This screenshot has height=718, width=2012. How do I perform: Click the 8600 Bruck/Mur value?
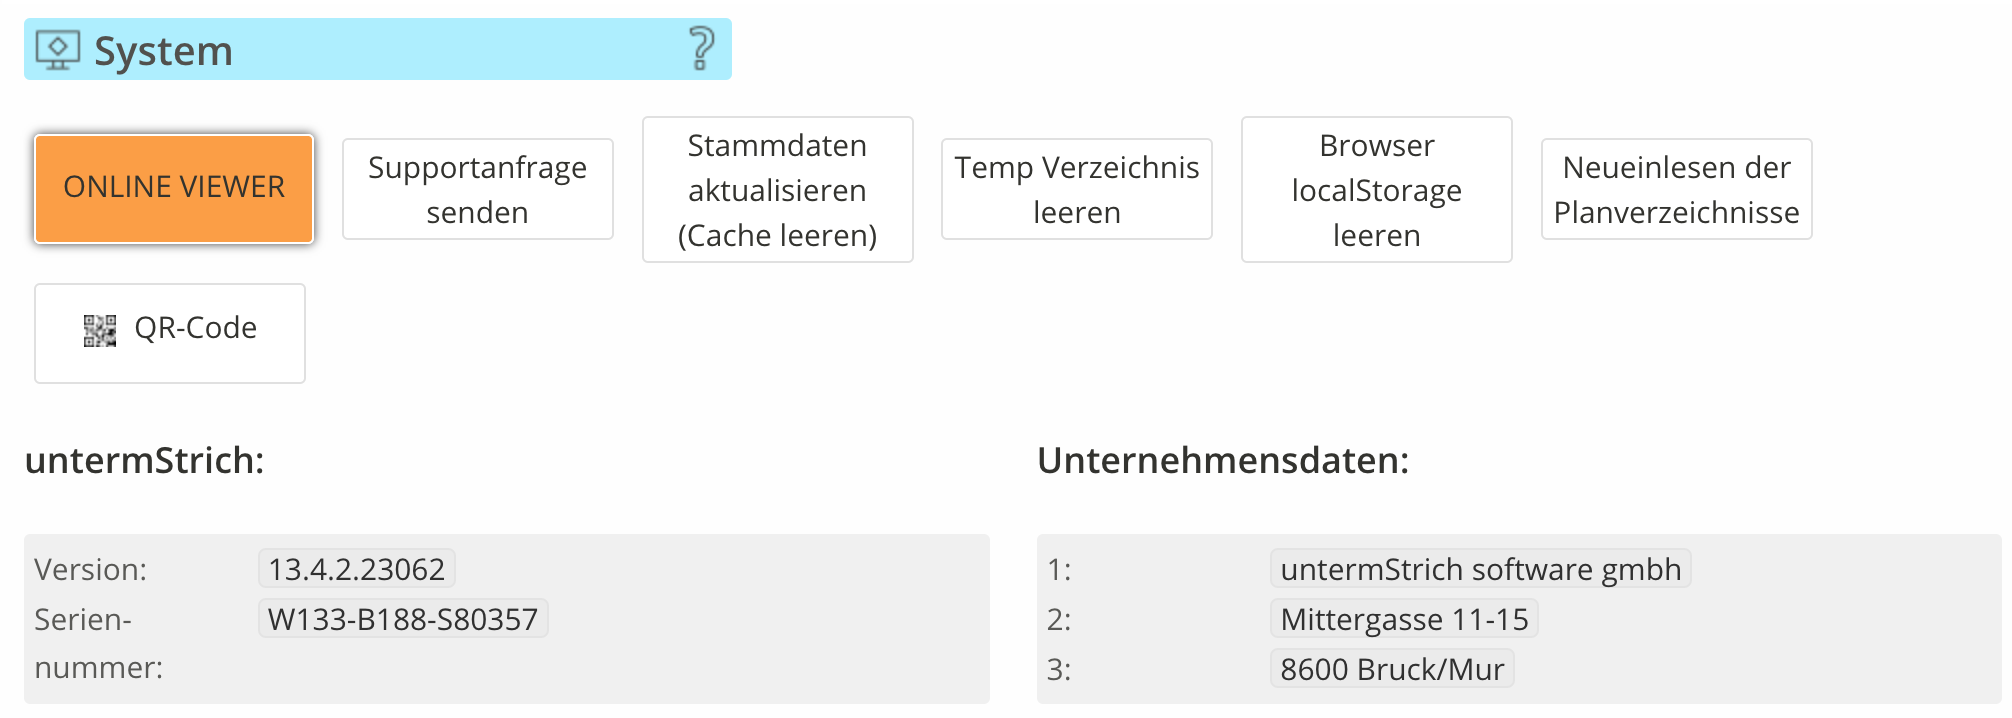click(x=1392, y=669)
